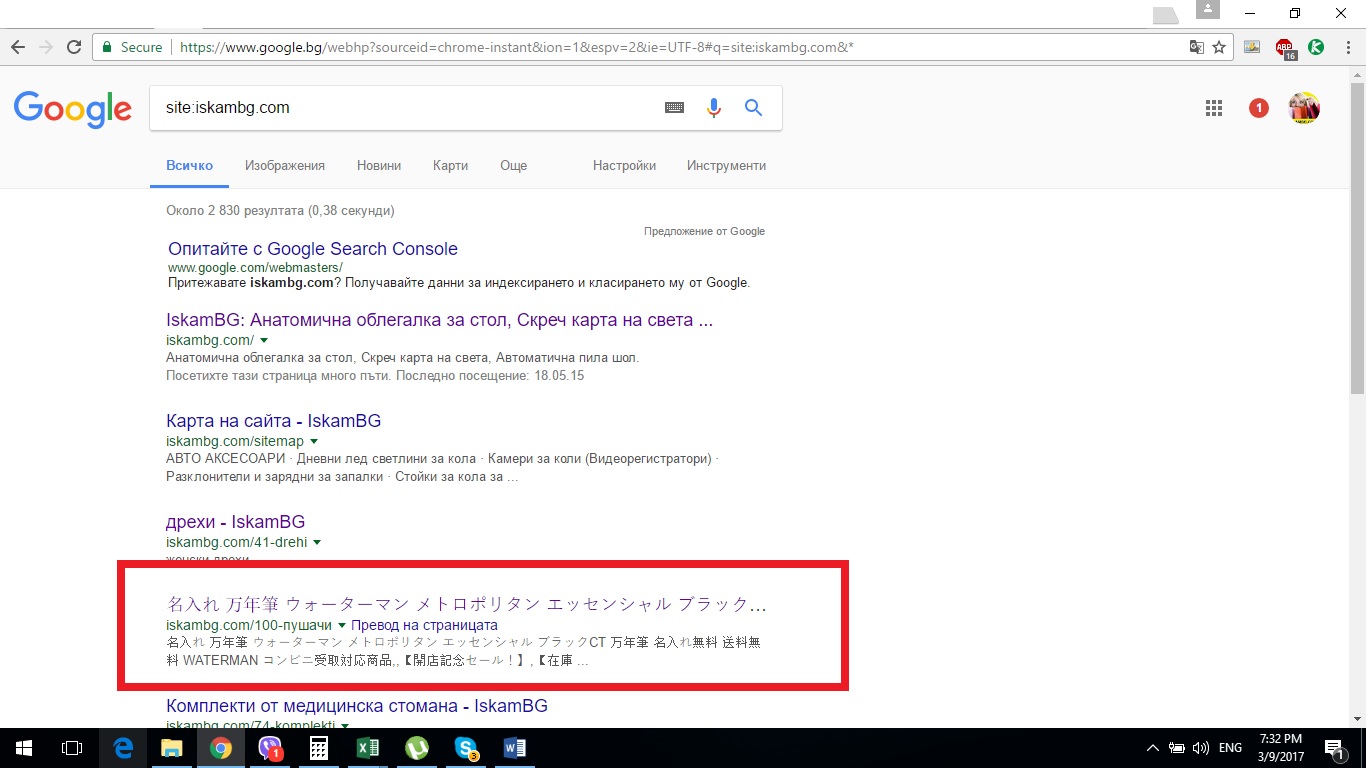Open Google notifications badge
The width and height of the screenshot is (1366, 768).
[1259, 108]
